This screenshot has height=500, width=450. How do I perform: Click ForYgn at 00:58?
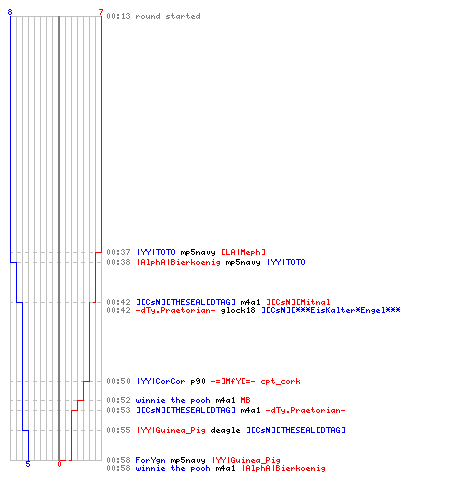(150, 460)
